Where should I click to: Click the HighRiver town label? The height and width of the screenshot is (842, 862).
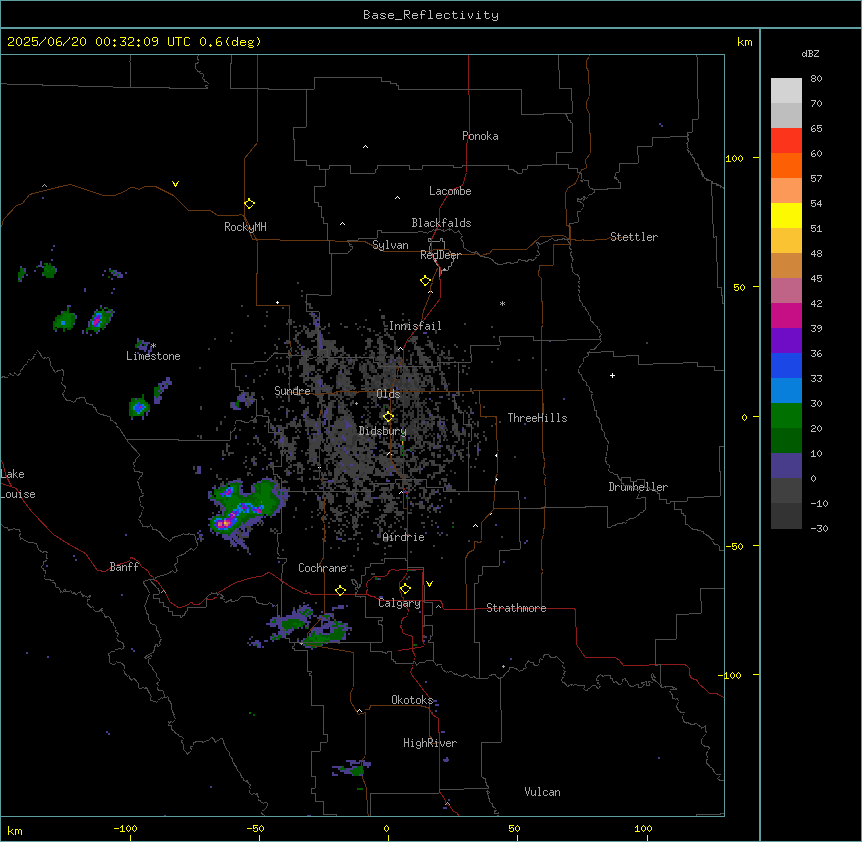click(430, 743)
